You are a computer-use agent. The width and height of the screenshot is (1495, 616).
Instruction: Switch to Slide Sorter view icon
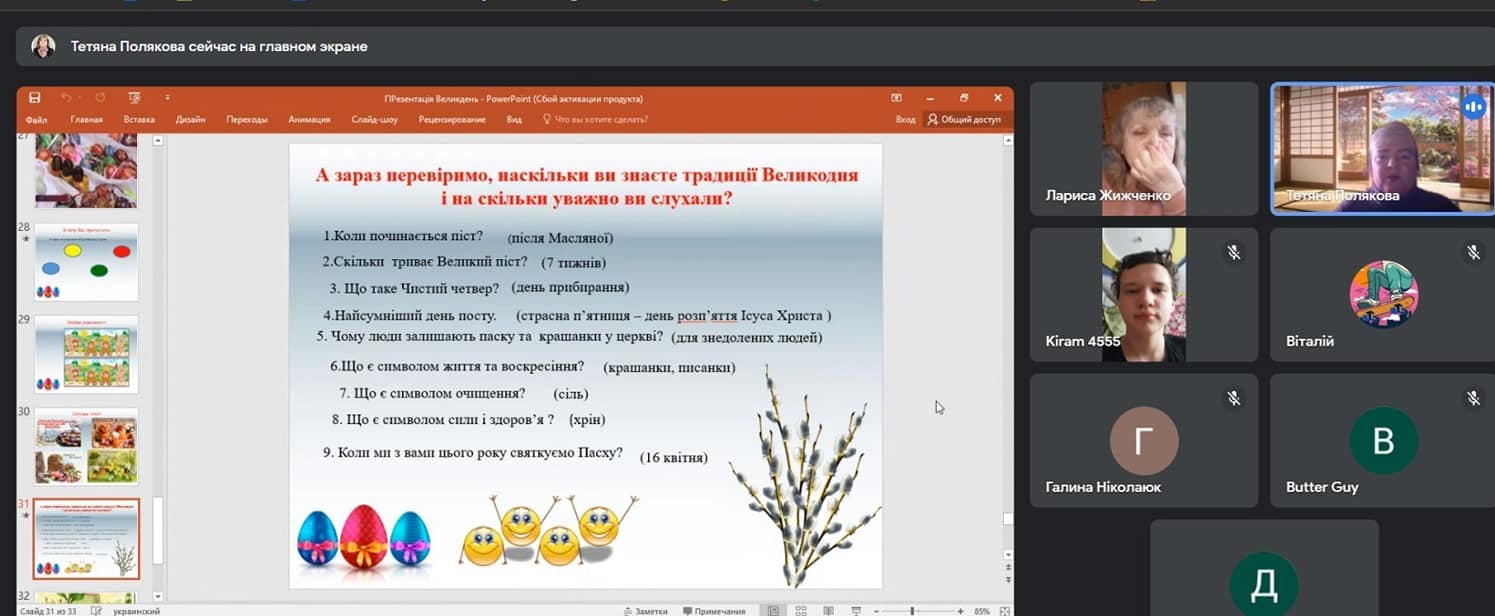(x=800, y=610)
